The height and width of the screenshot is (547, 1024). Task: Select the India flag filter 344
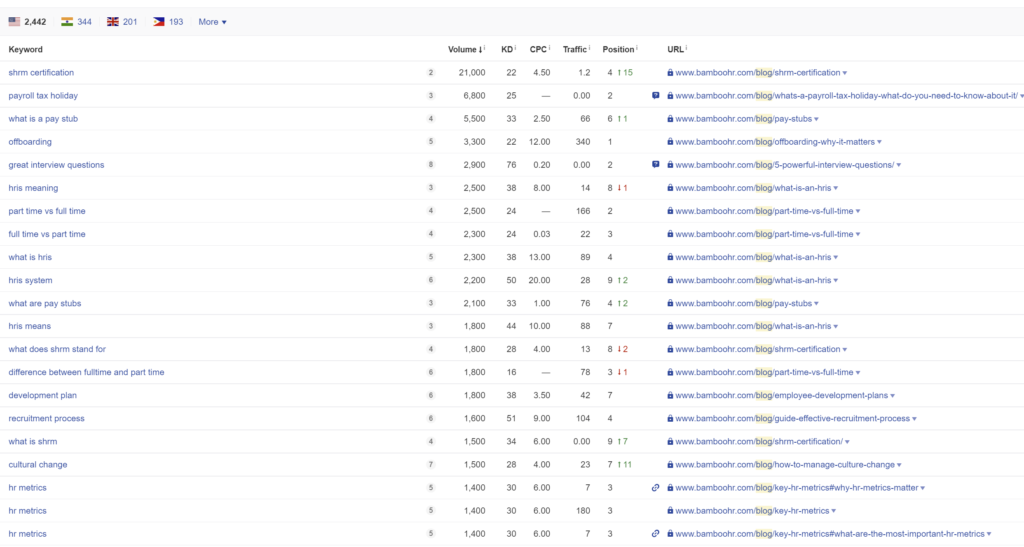[x=76, y=22]
